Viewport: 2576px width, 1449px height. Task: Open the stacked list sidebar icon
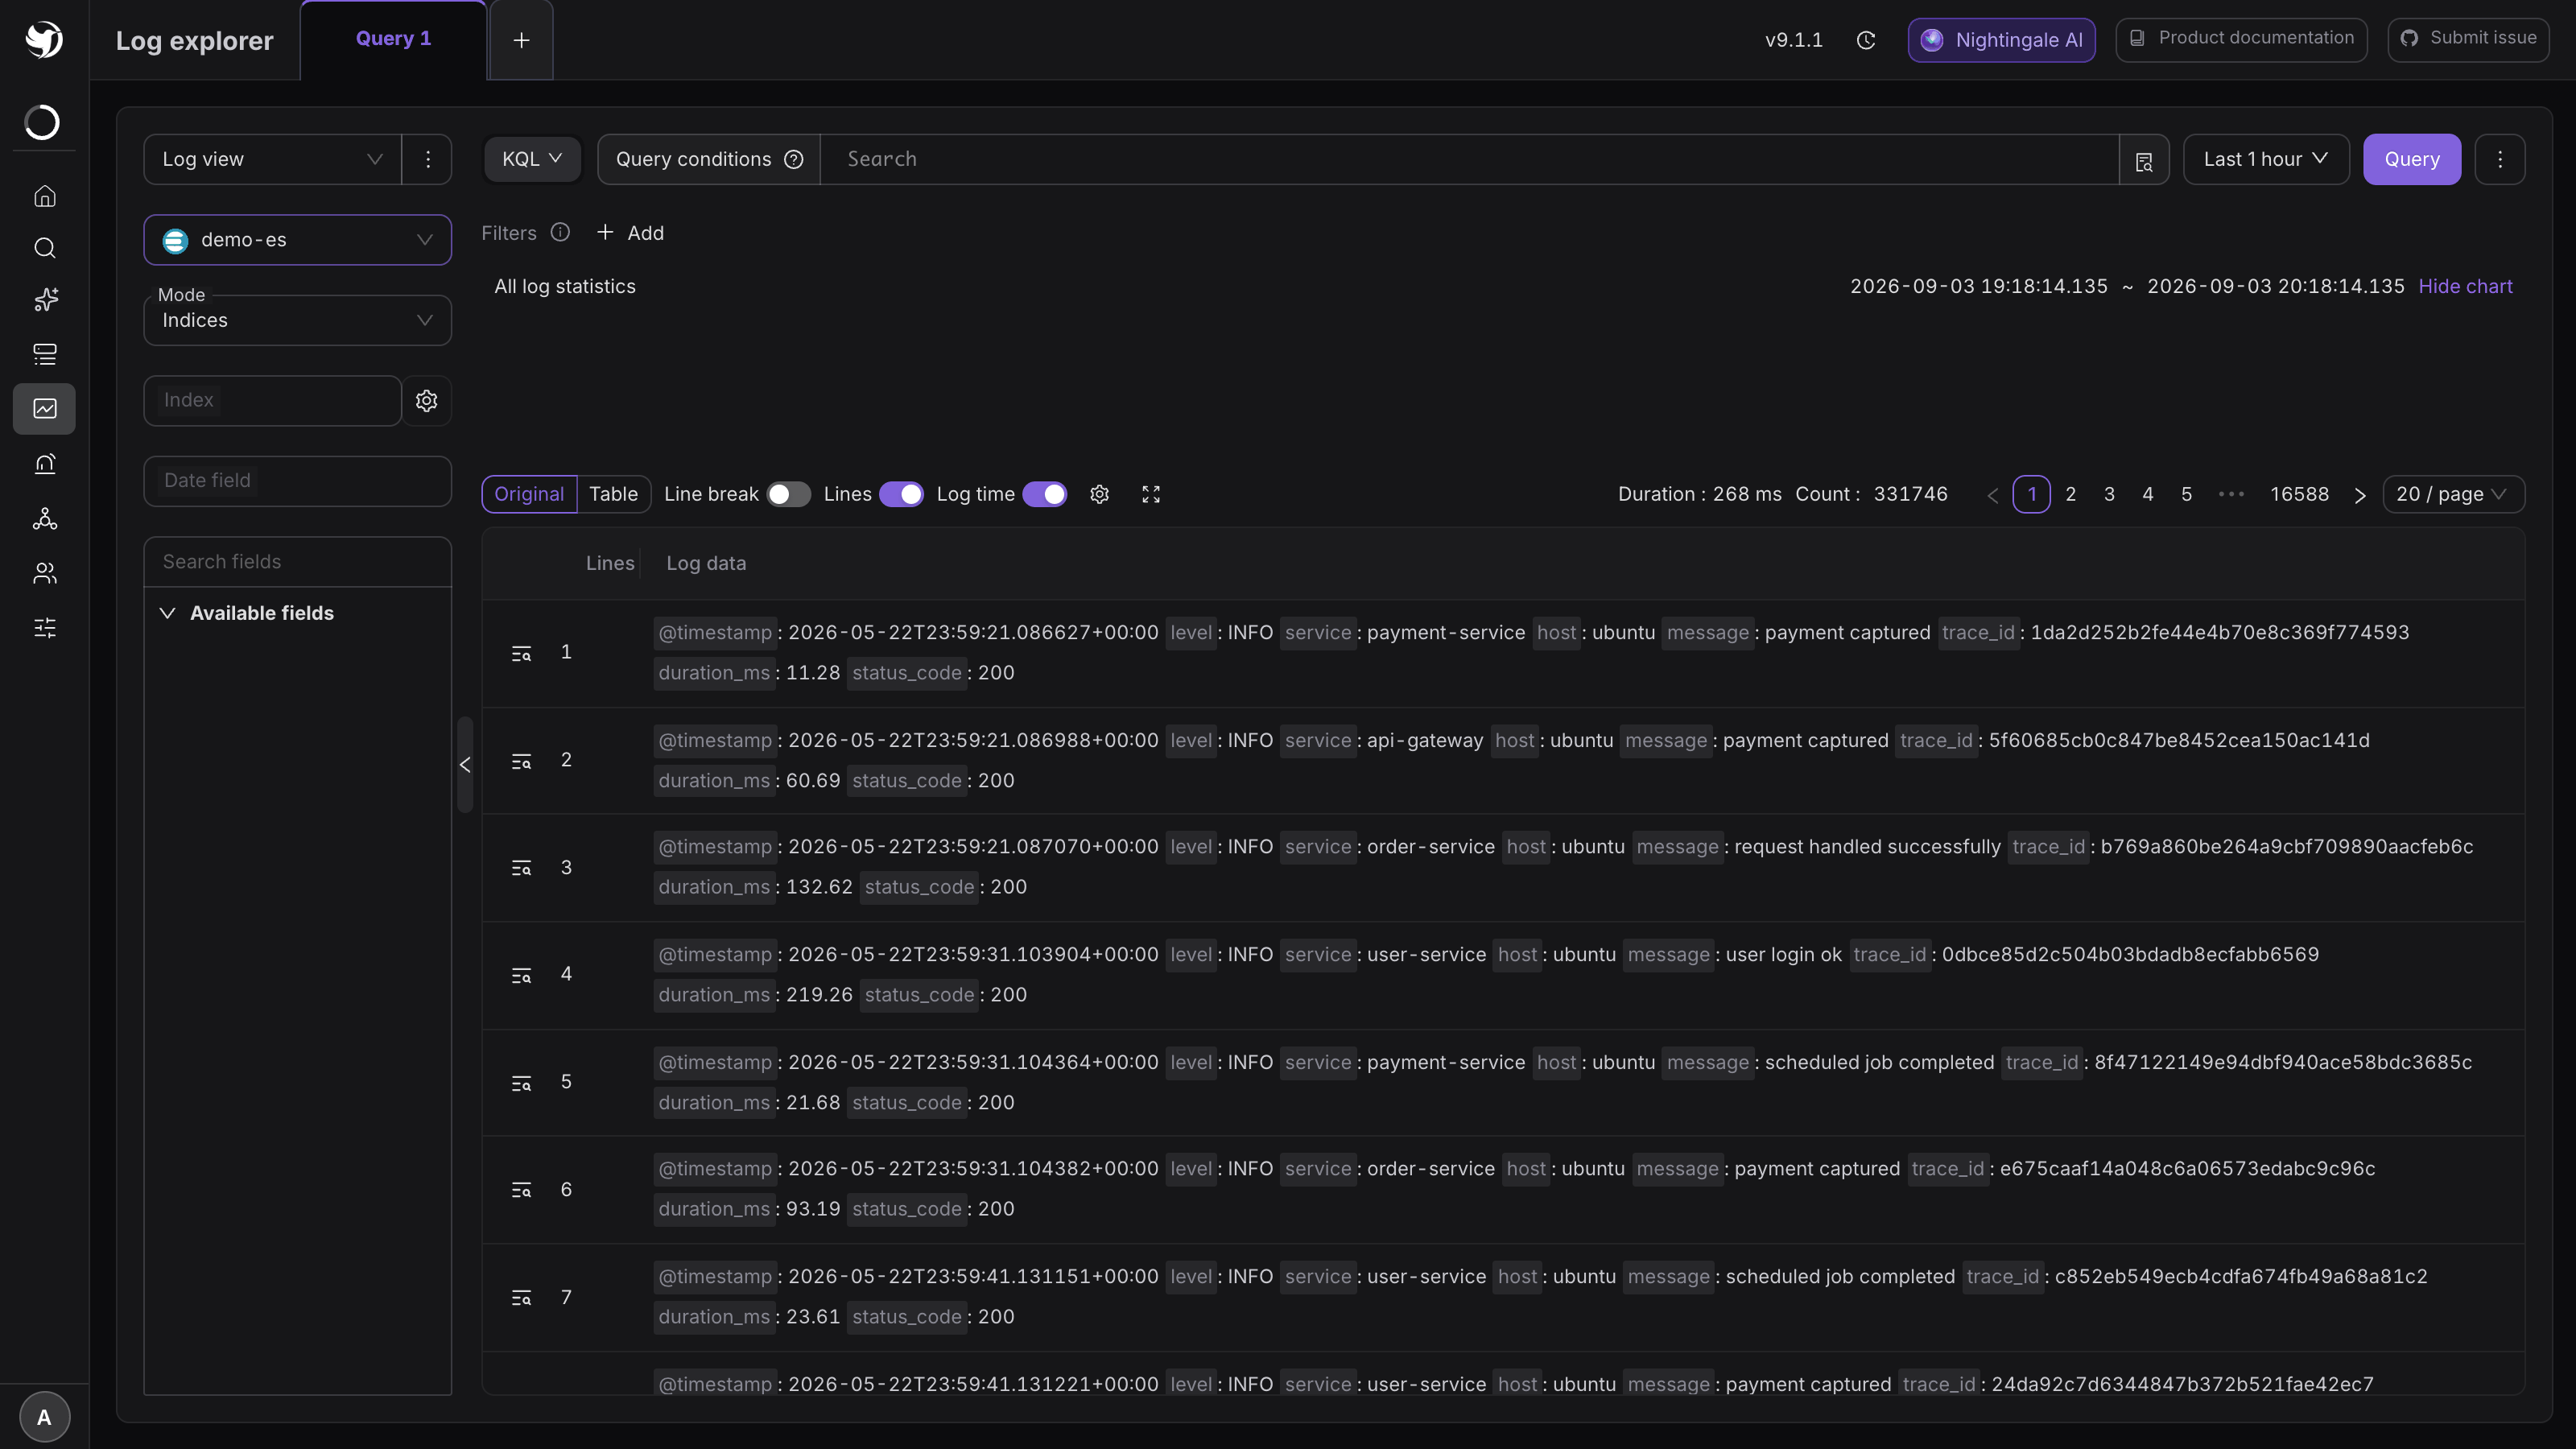coord(45,354)
